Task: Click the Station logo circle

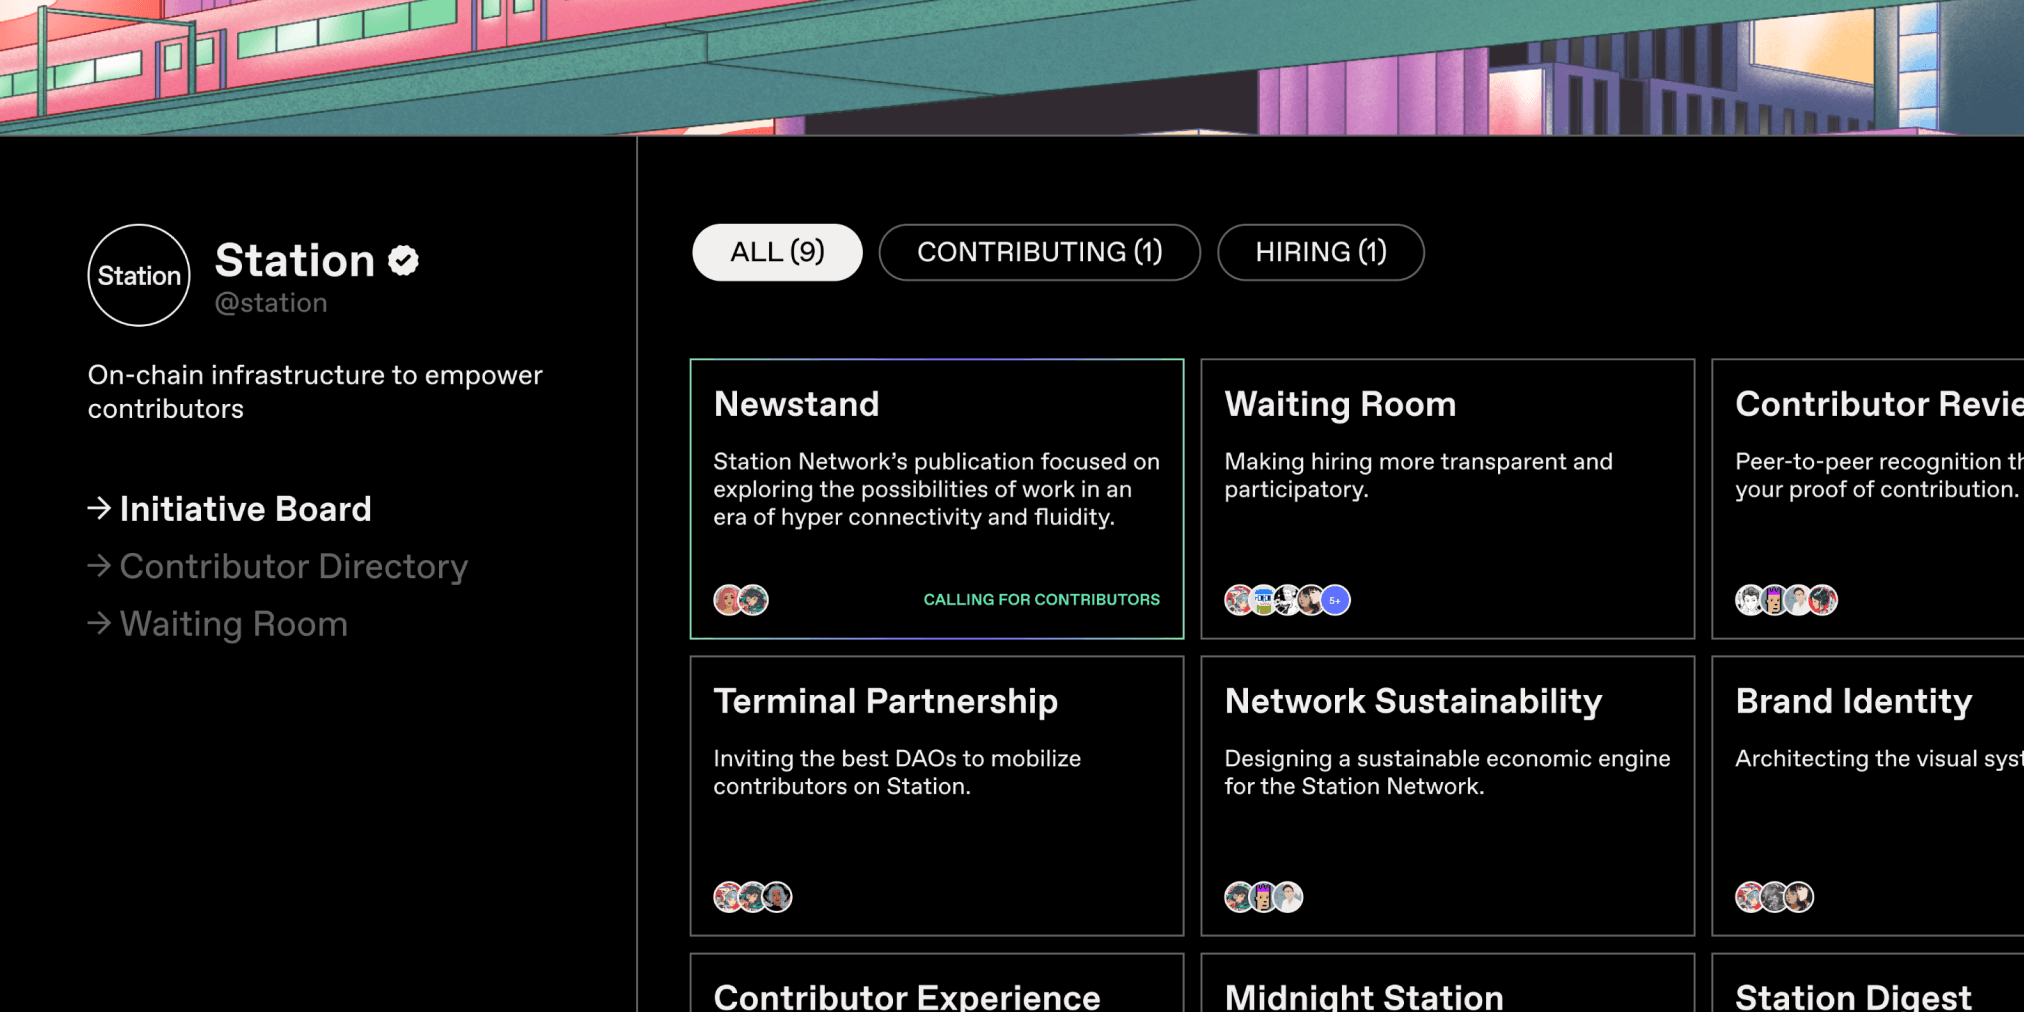Action: coord(139,275)
